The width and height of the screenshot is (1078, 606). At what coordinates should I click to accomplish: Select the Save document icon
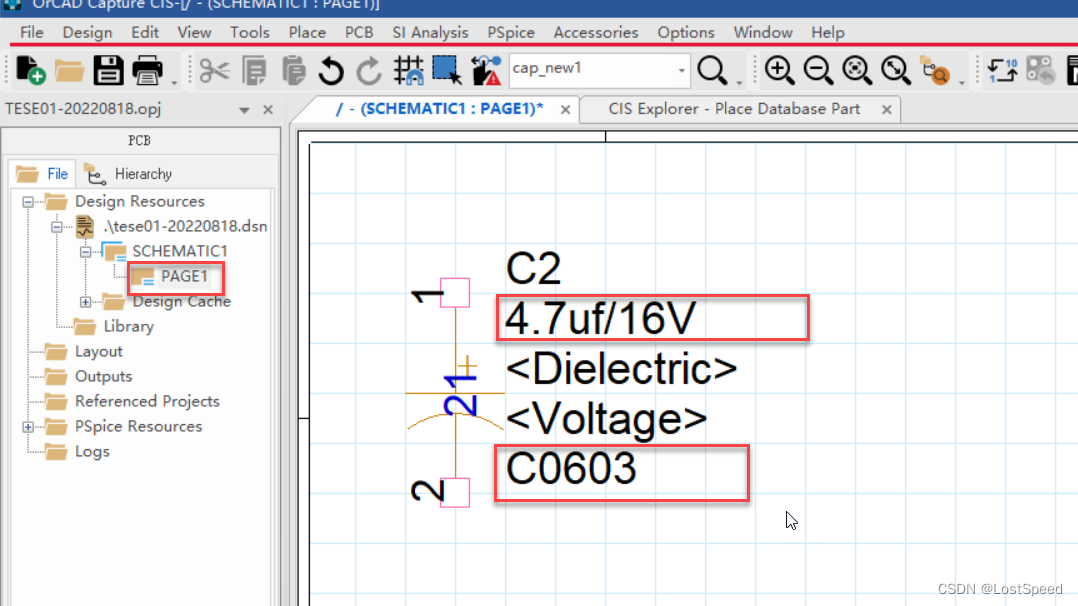pyautogui.click(x=107, y=70)
